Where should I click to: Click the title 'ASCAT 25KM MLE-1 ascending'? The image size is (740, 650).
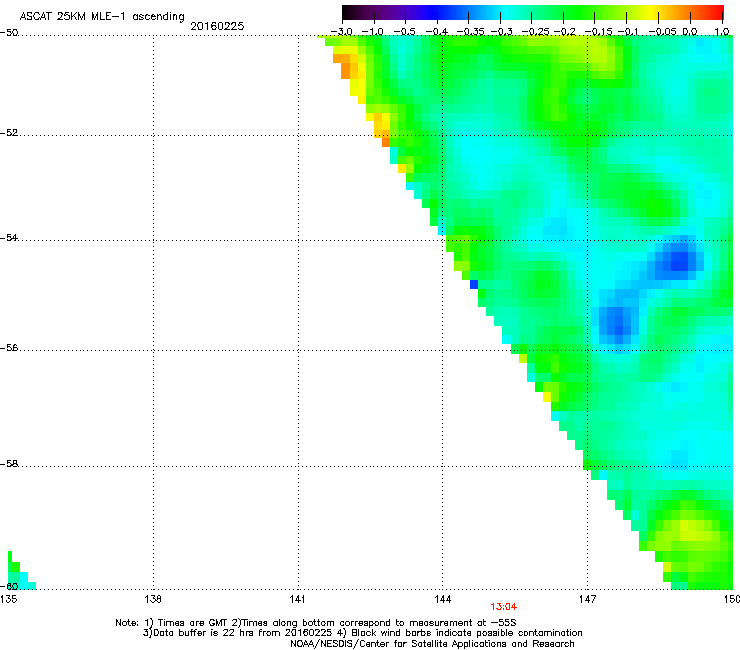click(x=102, y=17)
